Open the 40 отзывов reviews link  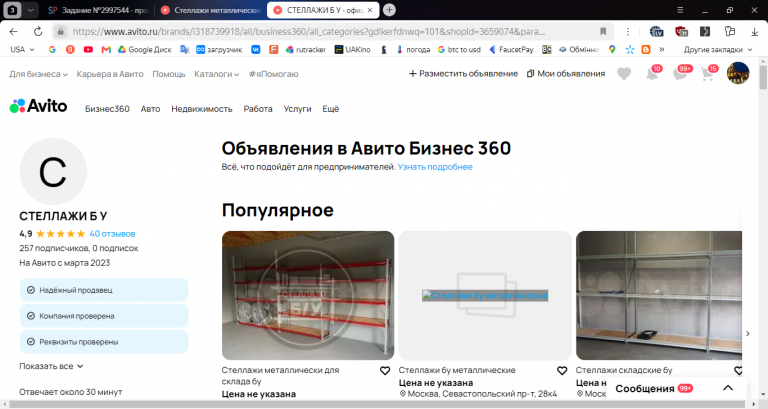tap(112, 234)
